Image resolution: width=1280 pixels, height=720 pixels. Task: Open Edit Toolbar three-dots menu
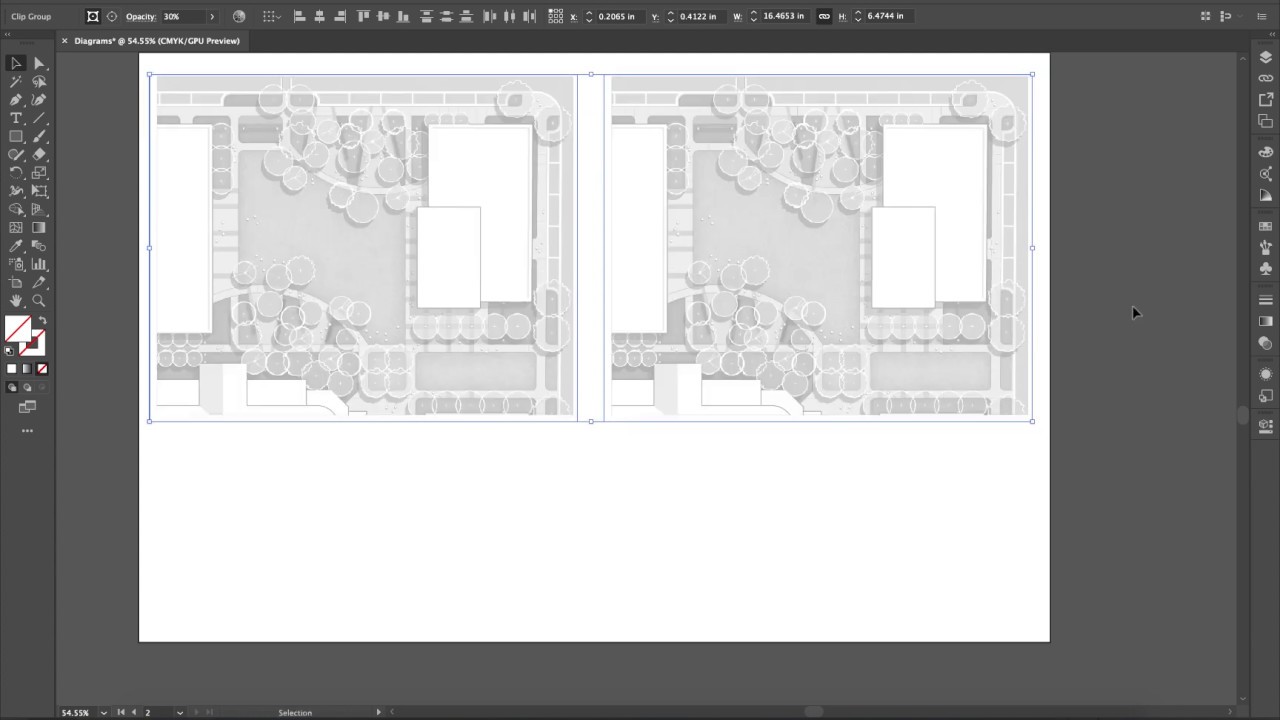click(27, 431)
